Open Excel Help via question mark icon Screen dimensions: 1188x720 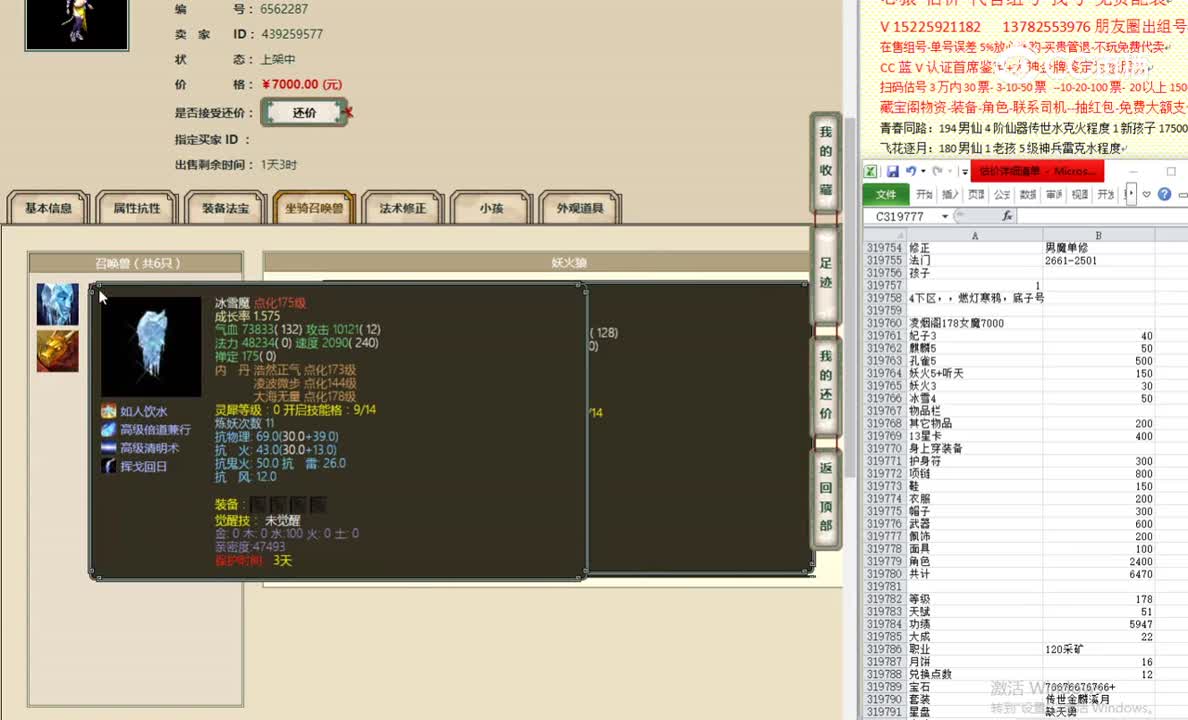click(x=1163, y=194)
